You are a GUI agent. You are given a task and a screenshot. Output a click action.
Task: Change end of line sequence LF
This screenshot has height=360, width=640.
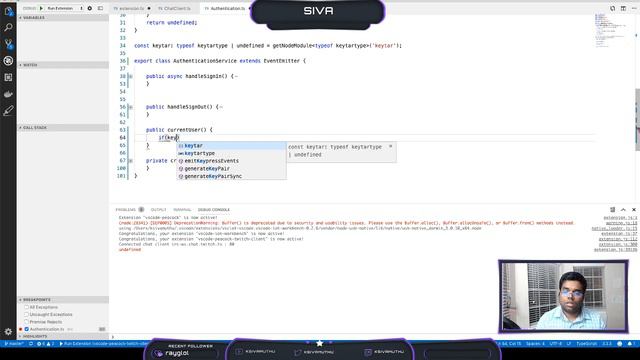(x=569, y=344)
